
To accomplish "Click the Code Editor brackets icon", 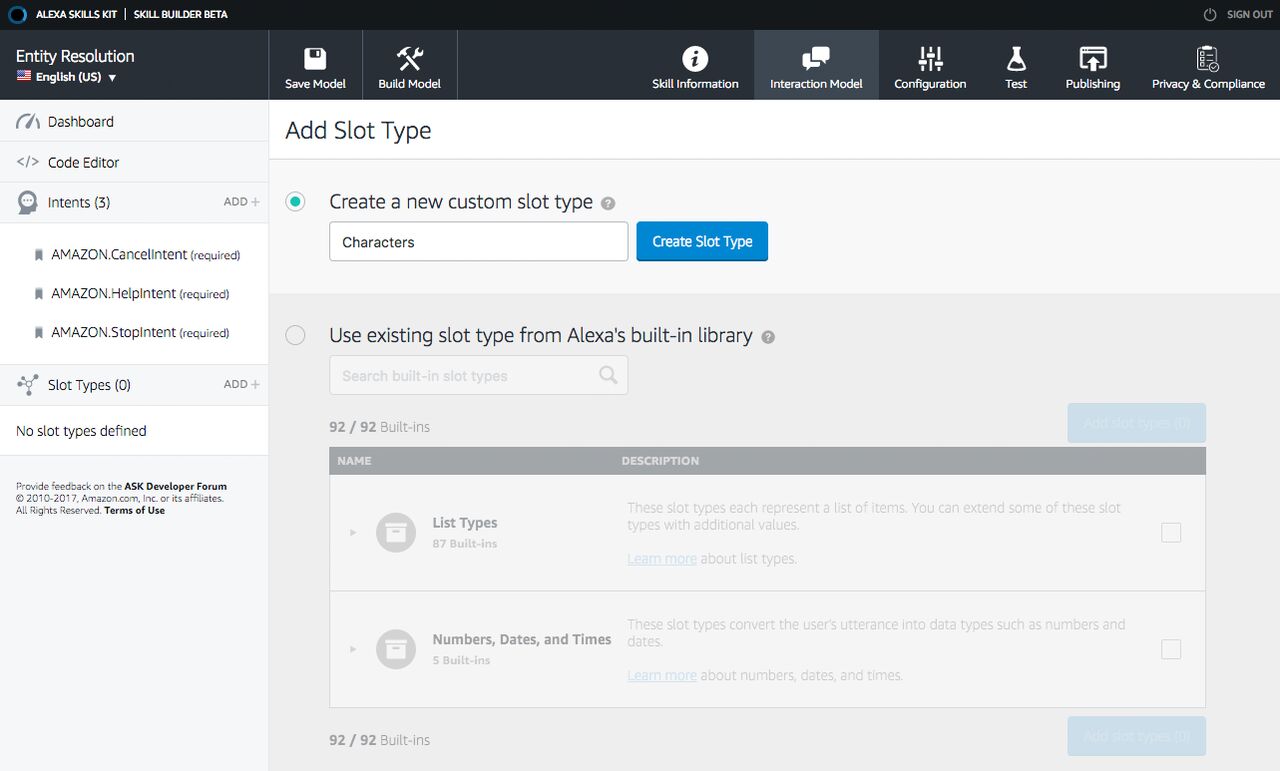I will coord(28,162).
